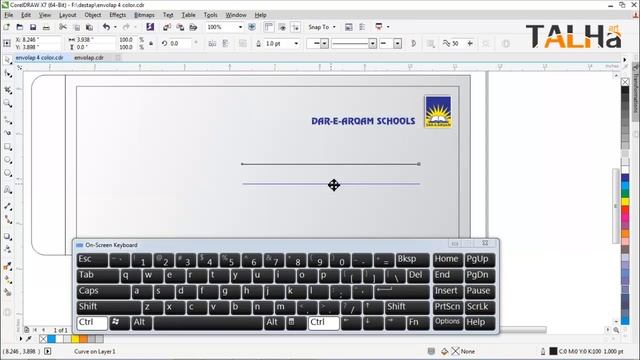Click the rotation angle input field
640x360 pixels.
click(x=179, y=43)
